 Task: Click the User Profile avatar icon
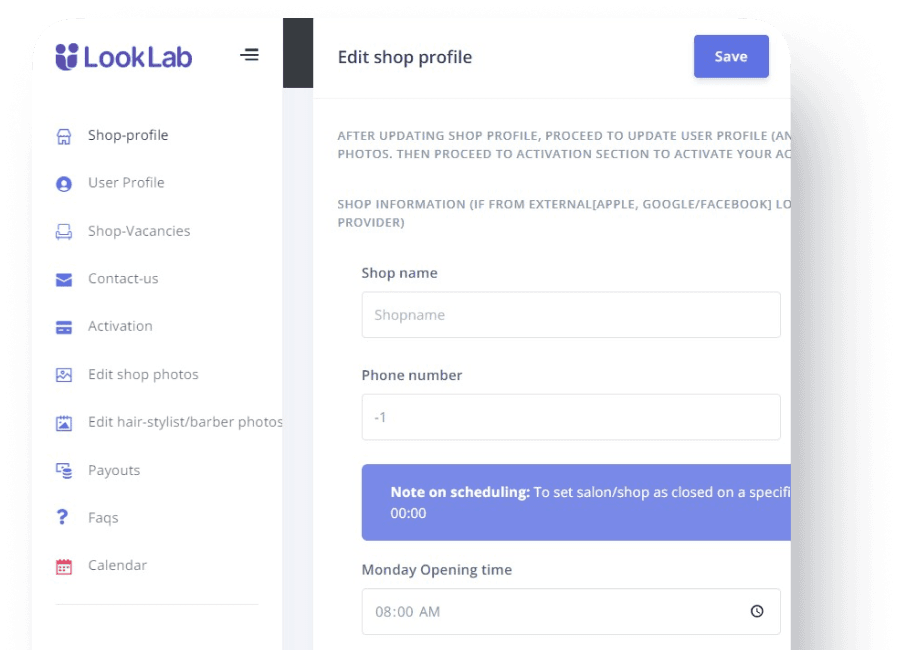point(64,183)
